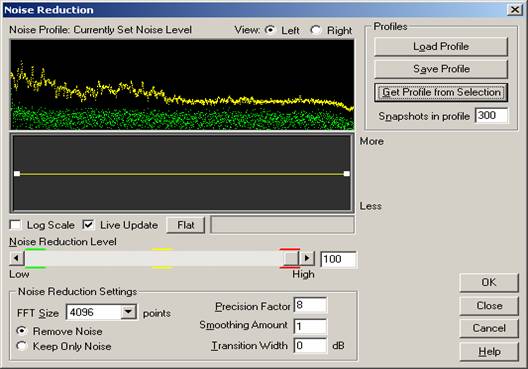Click the Transition Width field
Viewport: 528px width, 369px height.
[x=310, y=346]
